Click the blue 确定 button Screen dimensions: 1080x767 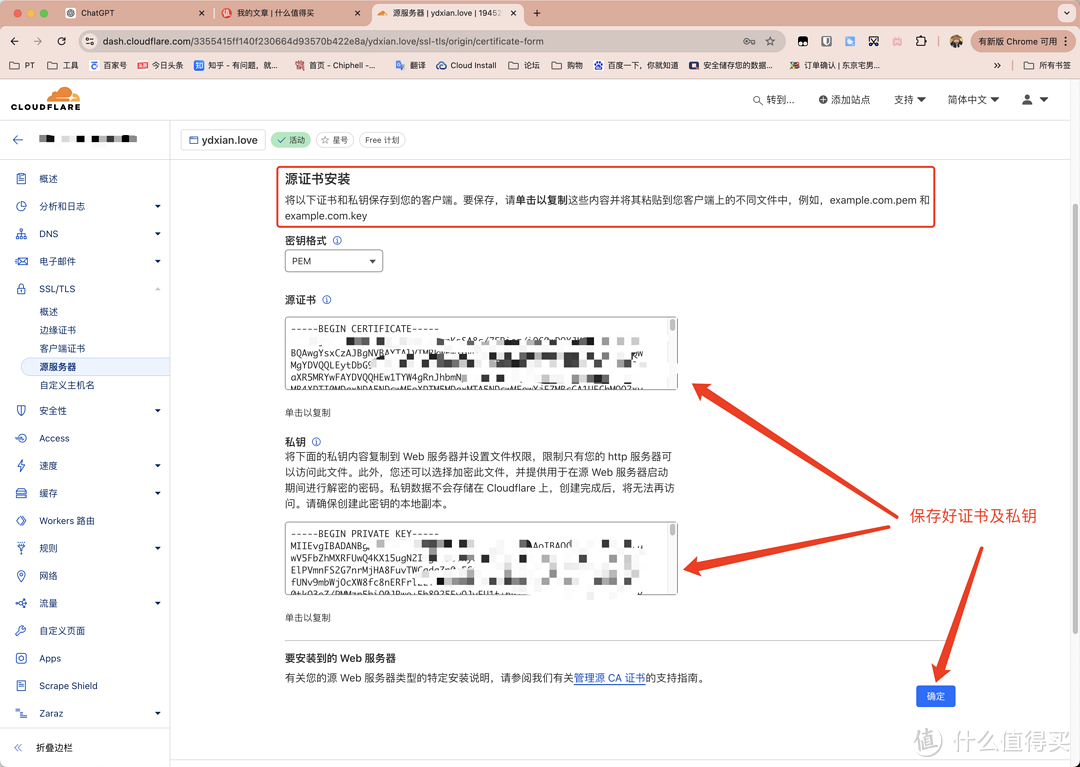(935, 696)
